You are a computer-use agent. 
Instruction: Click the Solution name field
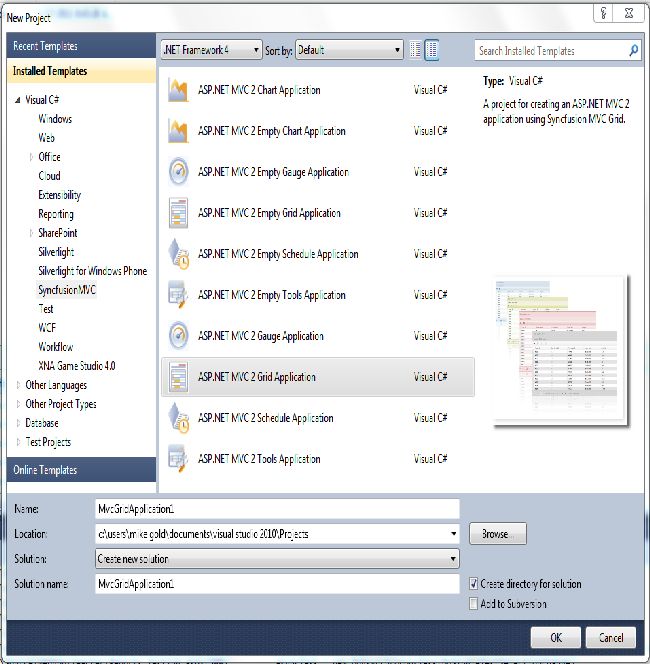(277, 584)
